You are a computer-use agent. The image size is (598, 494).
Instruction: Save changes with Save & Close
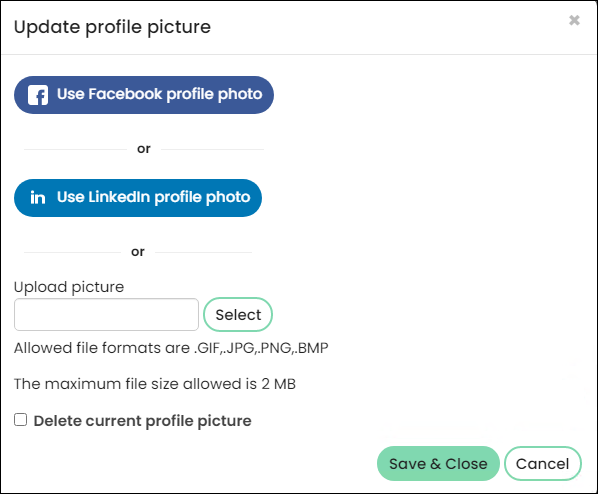(438, 463)
